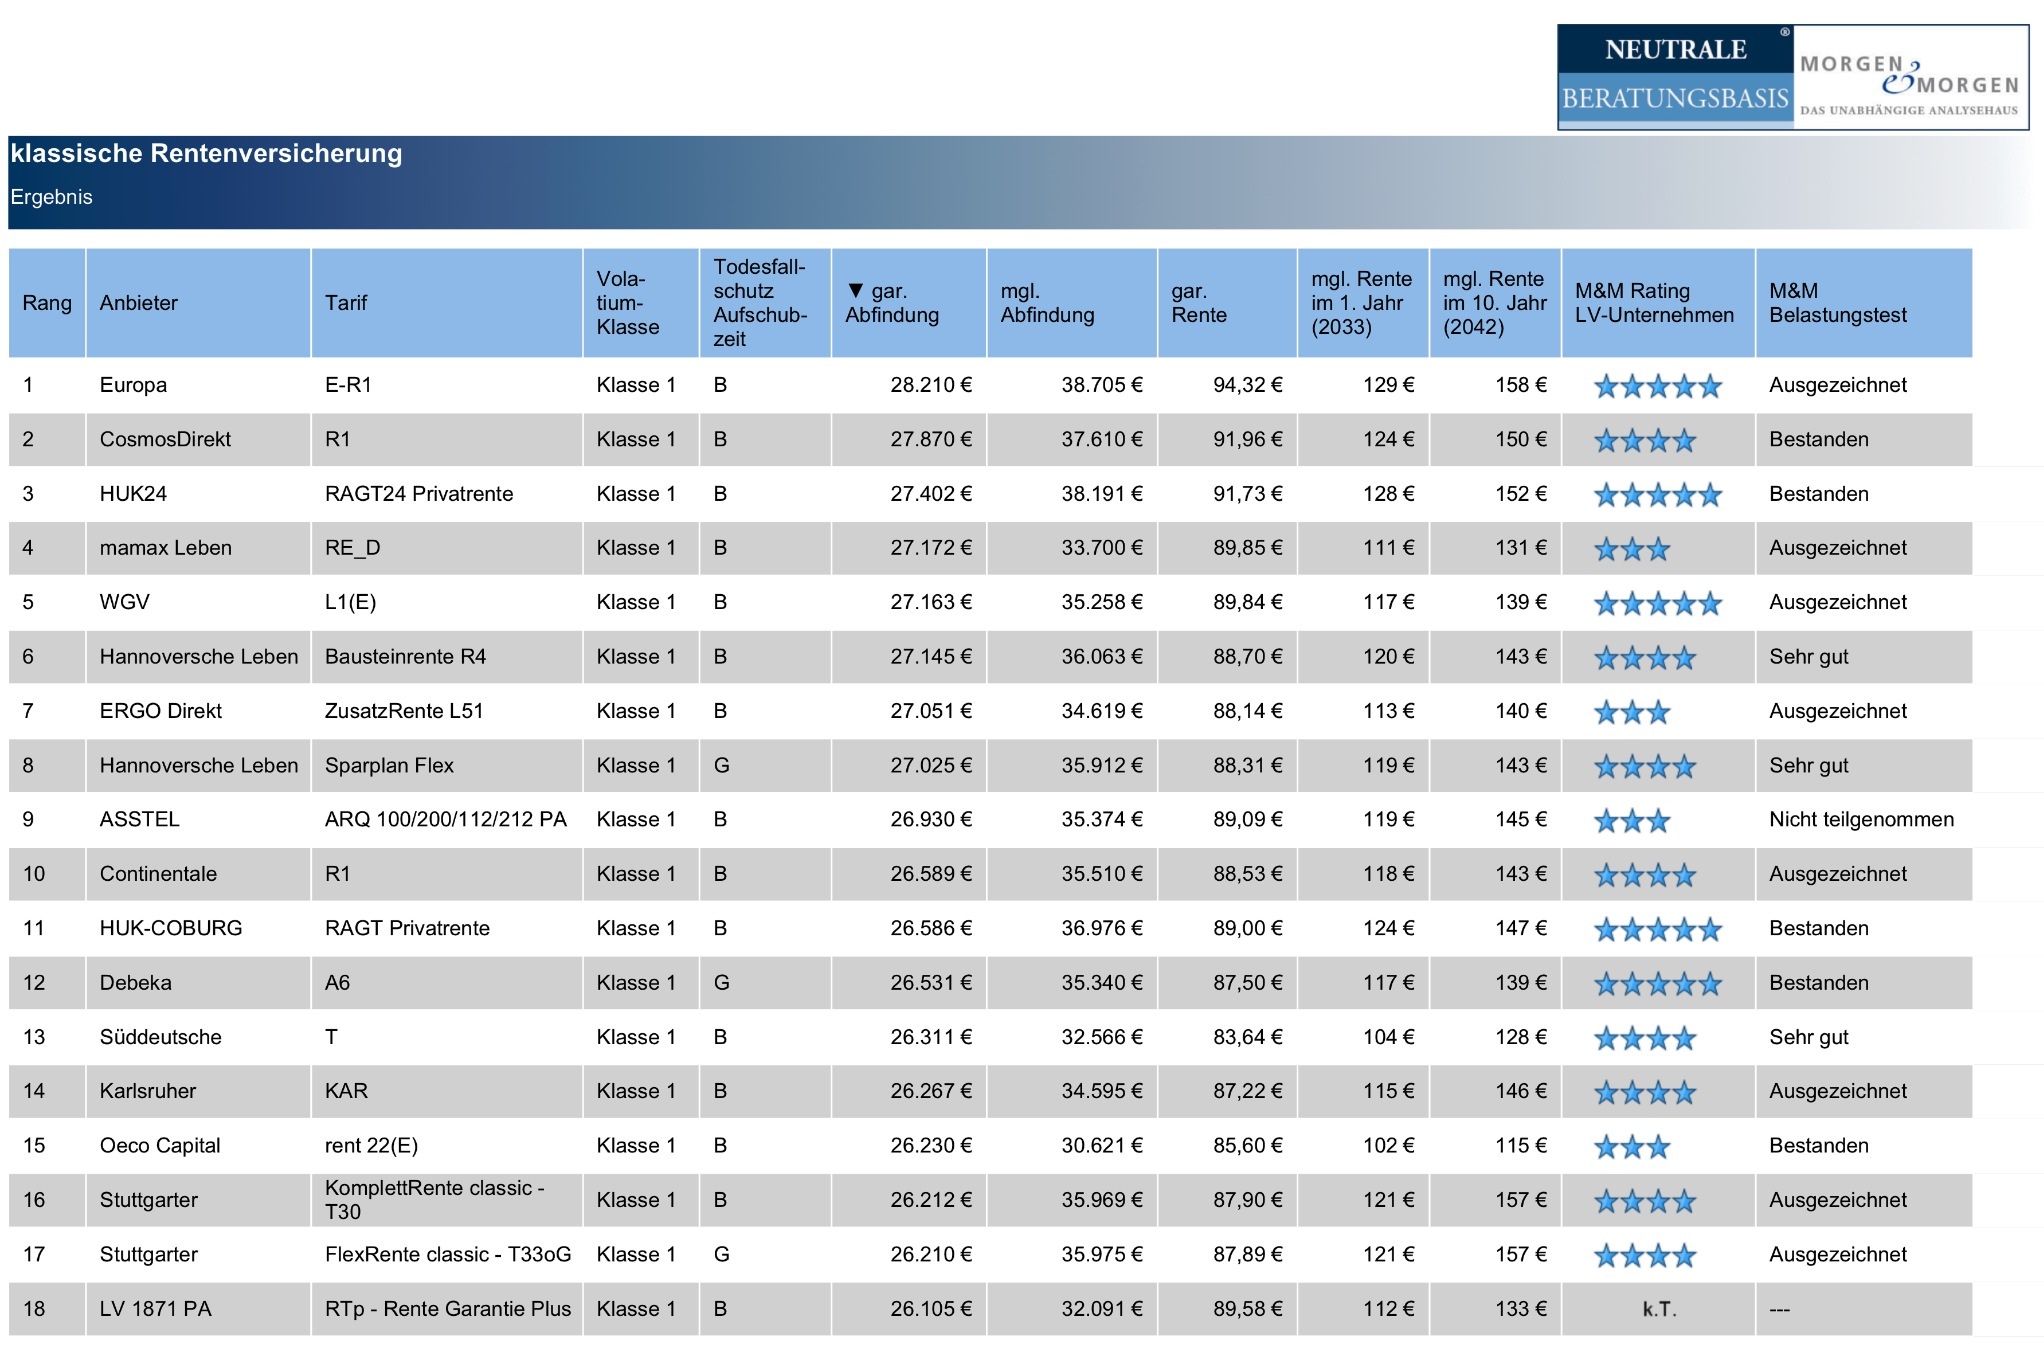Click the Todesfallschutz Aufschubzeit header
2044x1354 pixels.
pyautogui.click(x=765, y=303)
